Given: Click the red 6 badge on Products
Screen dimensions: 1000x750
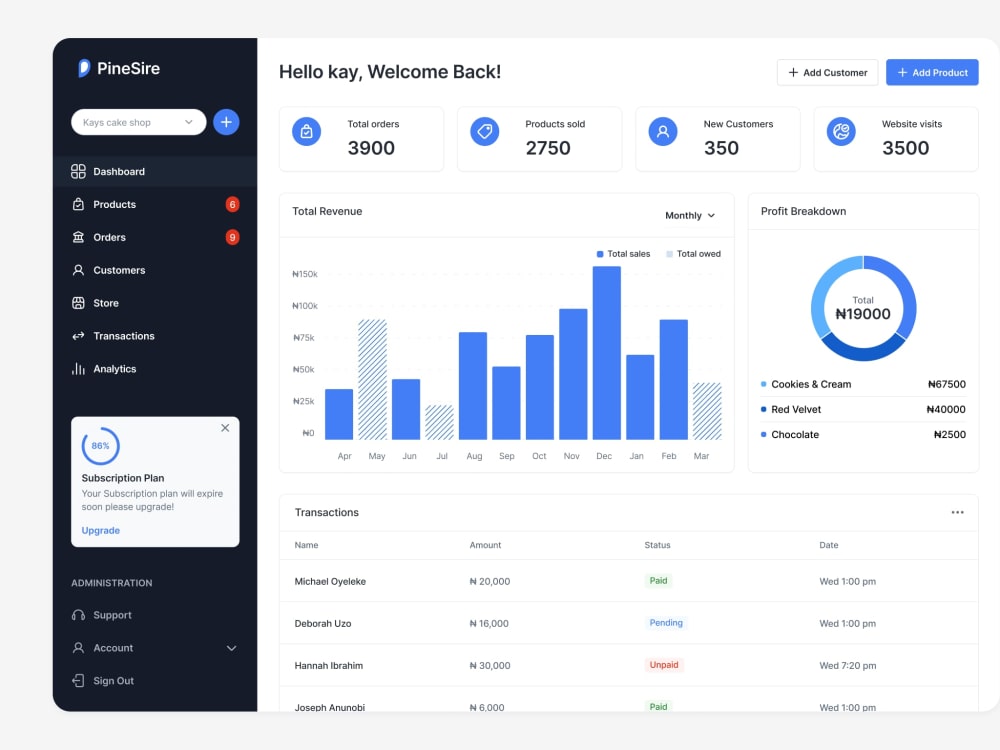Looking at the screenshot, I should tap(232, 204).
